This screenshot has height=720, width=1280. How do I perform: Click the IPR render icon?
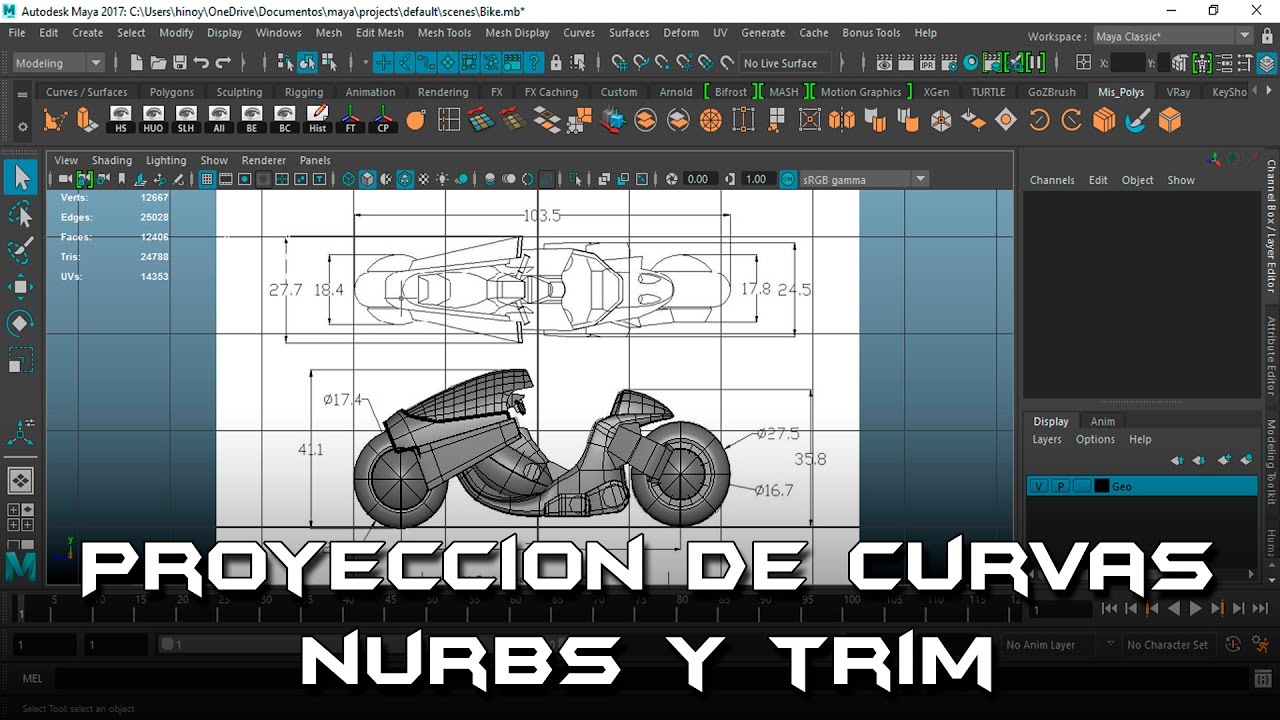[927, 63]
